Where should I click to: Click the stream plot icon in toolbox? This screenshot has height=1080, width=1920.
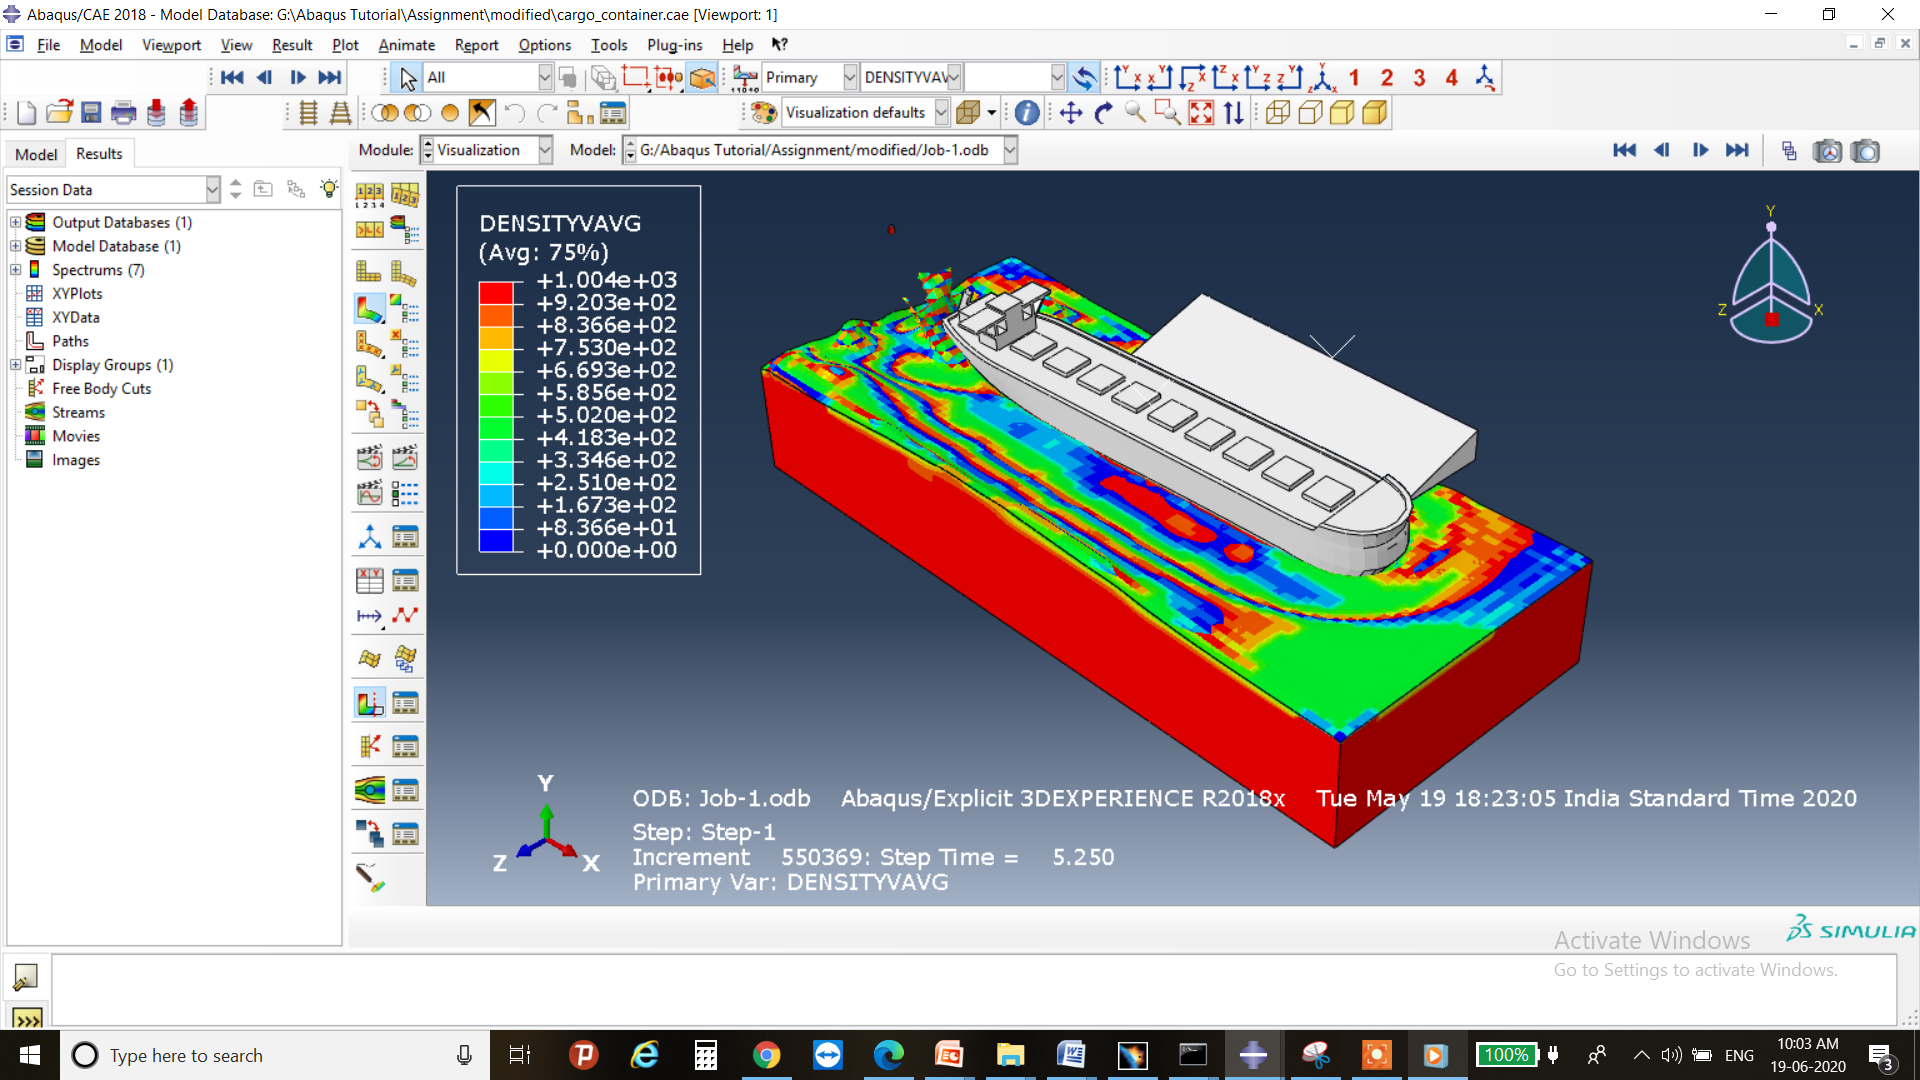coord(369,790)
